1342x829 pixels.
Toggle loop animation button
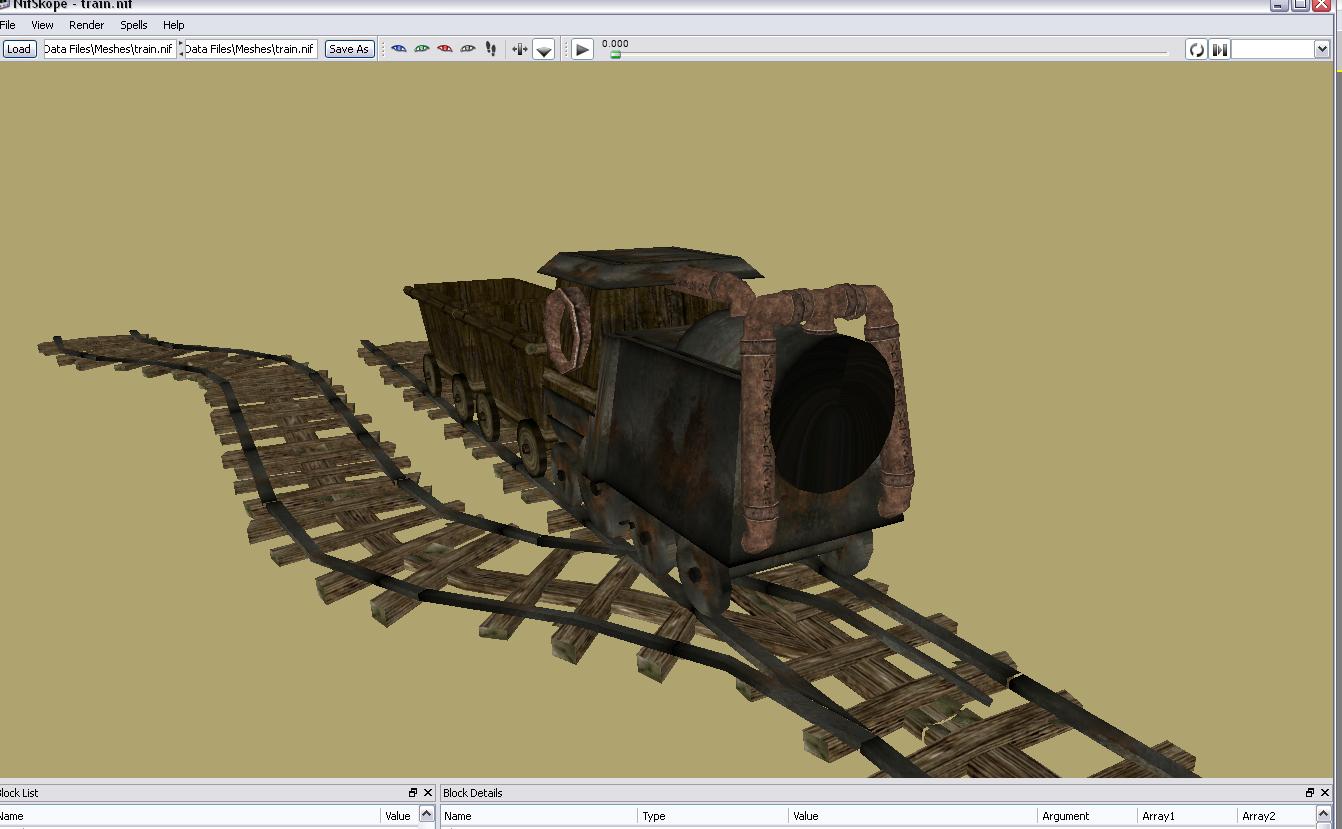tap(1196, 49)
